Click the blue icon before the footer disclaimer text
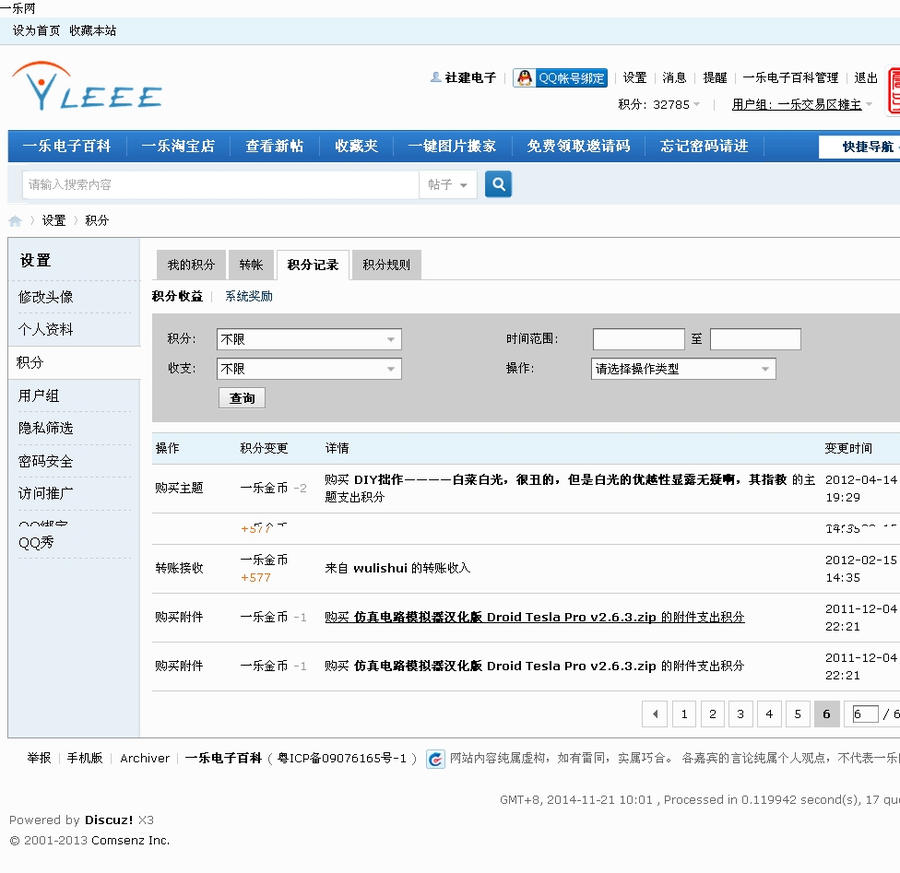 tap(435, 758)
